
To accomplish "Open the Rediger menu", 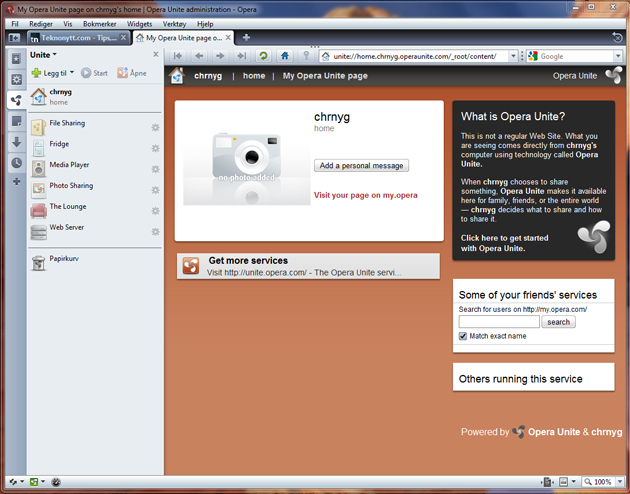I will 41,24.
